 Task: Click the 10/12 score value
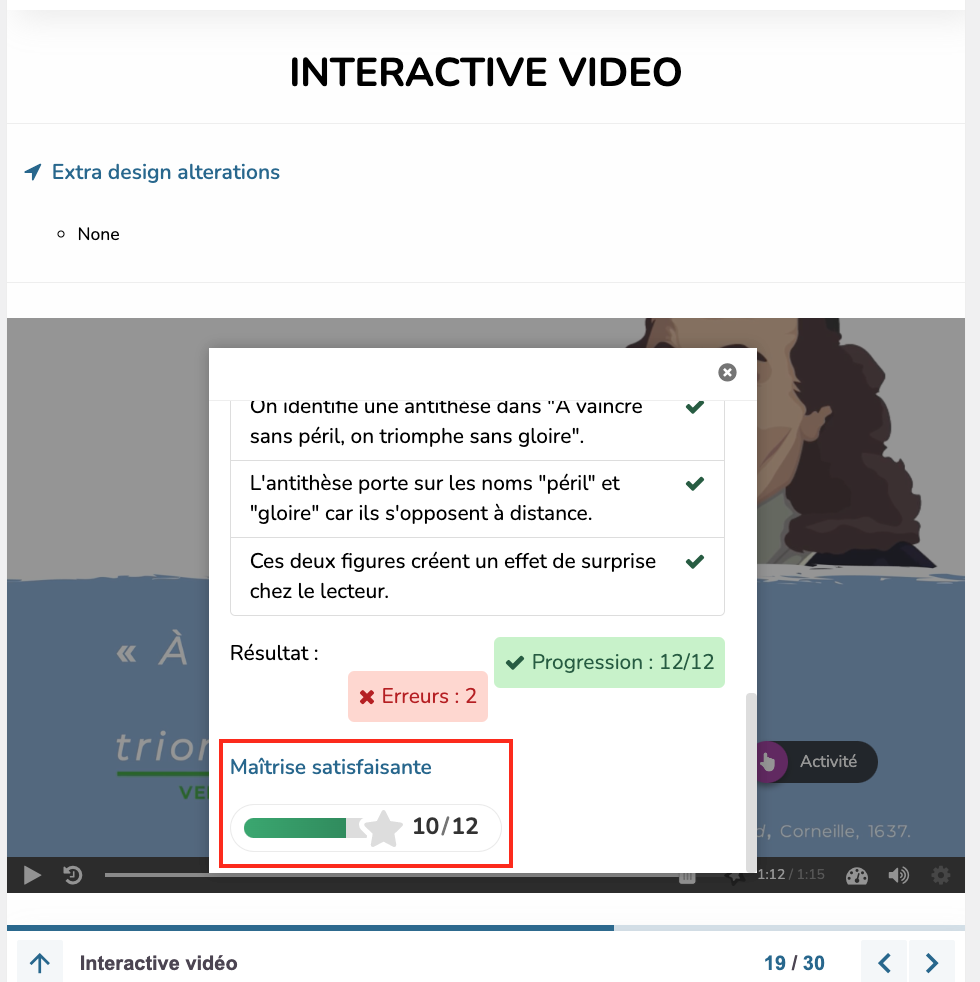[445, 827]
